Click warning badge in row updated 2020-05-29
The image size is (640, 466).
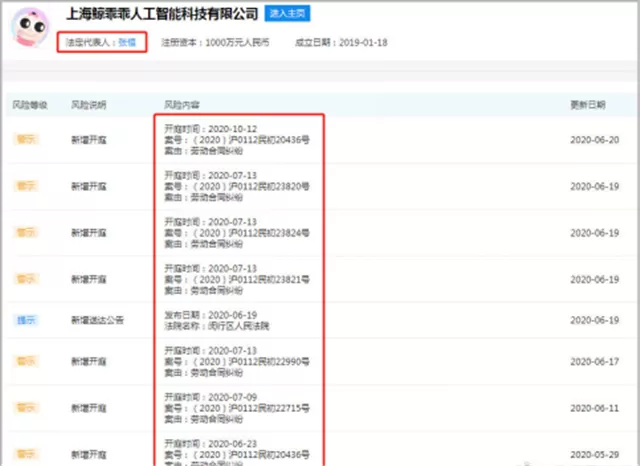click(26, 454)
